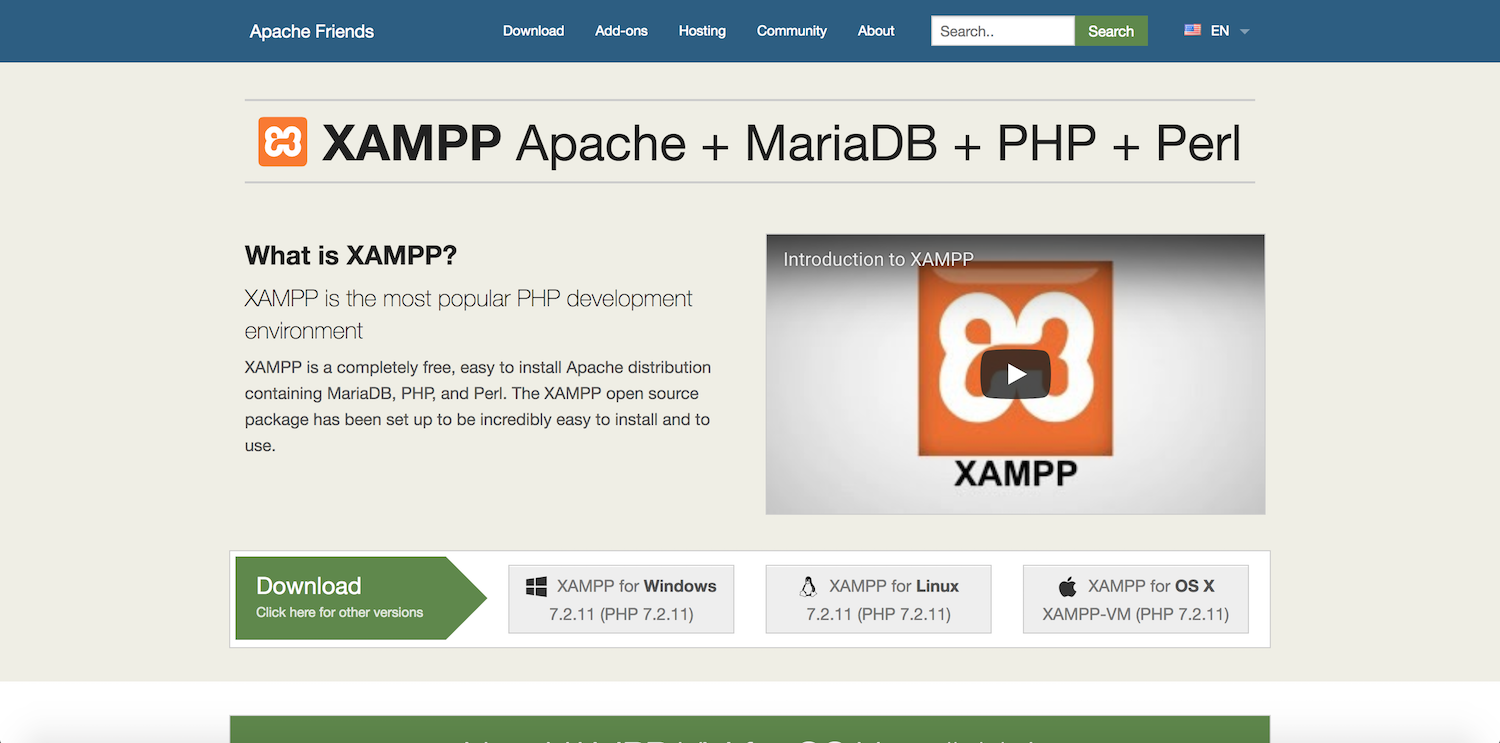Click green Download other versions button

361,598
